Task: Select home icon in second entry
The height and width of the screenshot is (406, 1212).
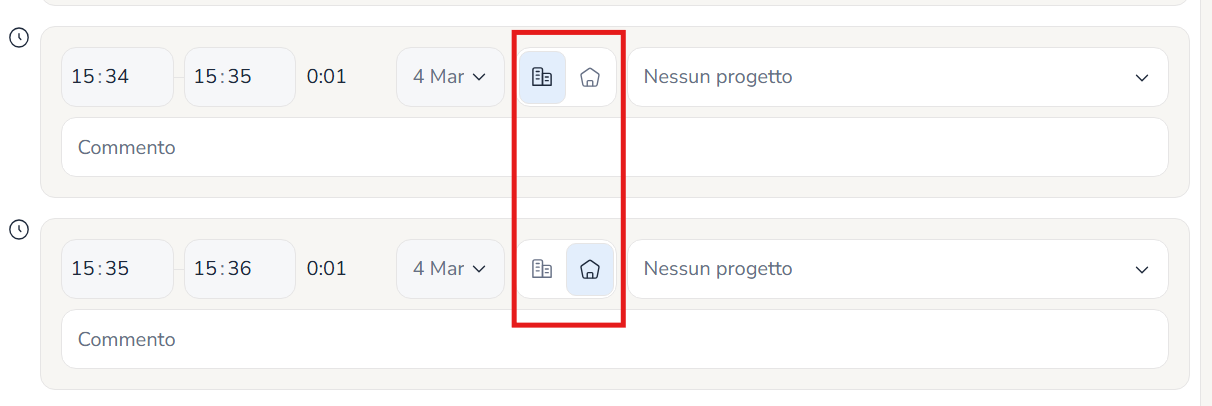Action: point(590,269)
